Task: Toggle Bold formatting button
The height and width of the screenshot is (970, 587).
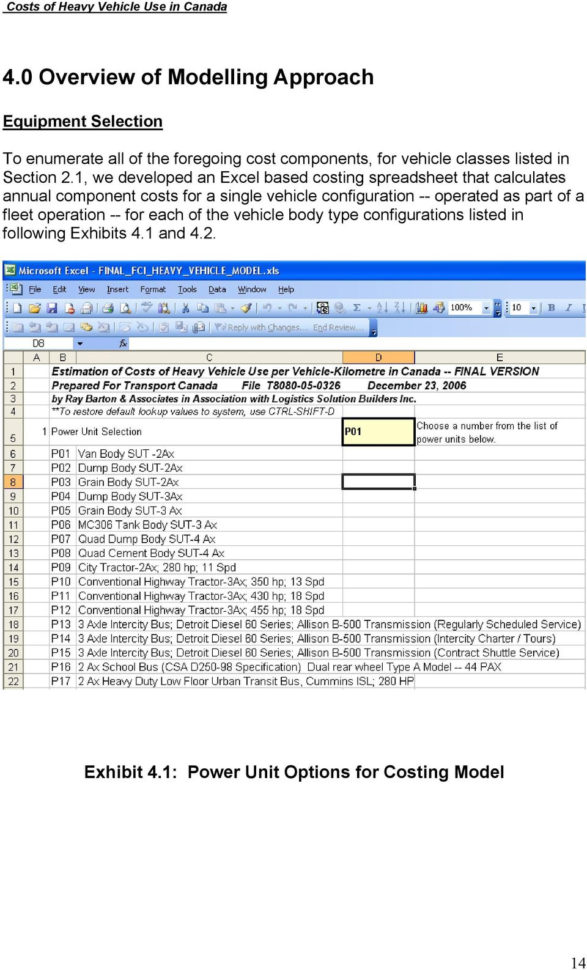Action: 552,307
